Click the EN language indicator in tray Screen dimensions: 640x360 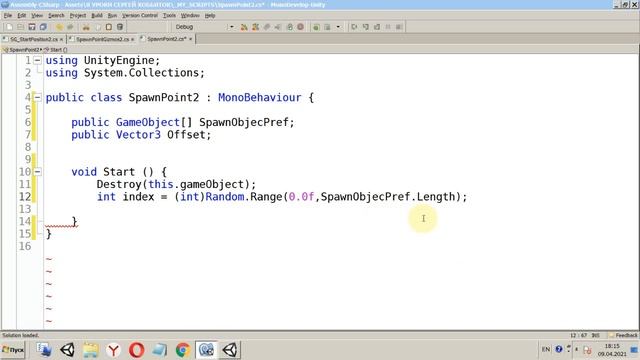click(x=546, y=349)
